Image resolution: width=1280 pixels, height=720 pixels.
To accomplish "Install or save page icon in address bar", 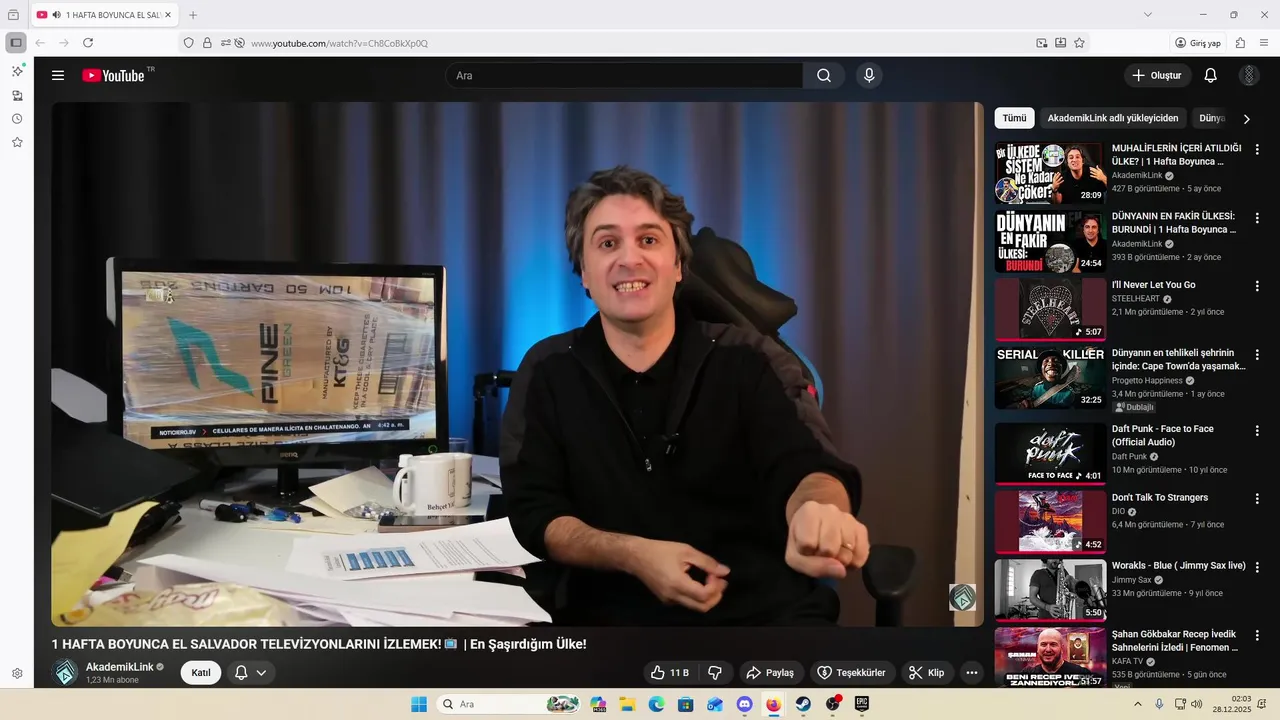I will (x=1060, y=43).
